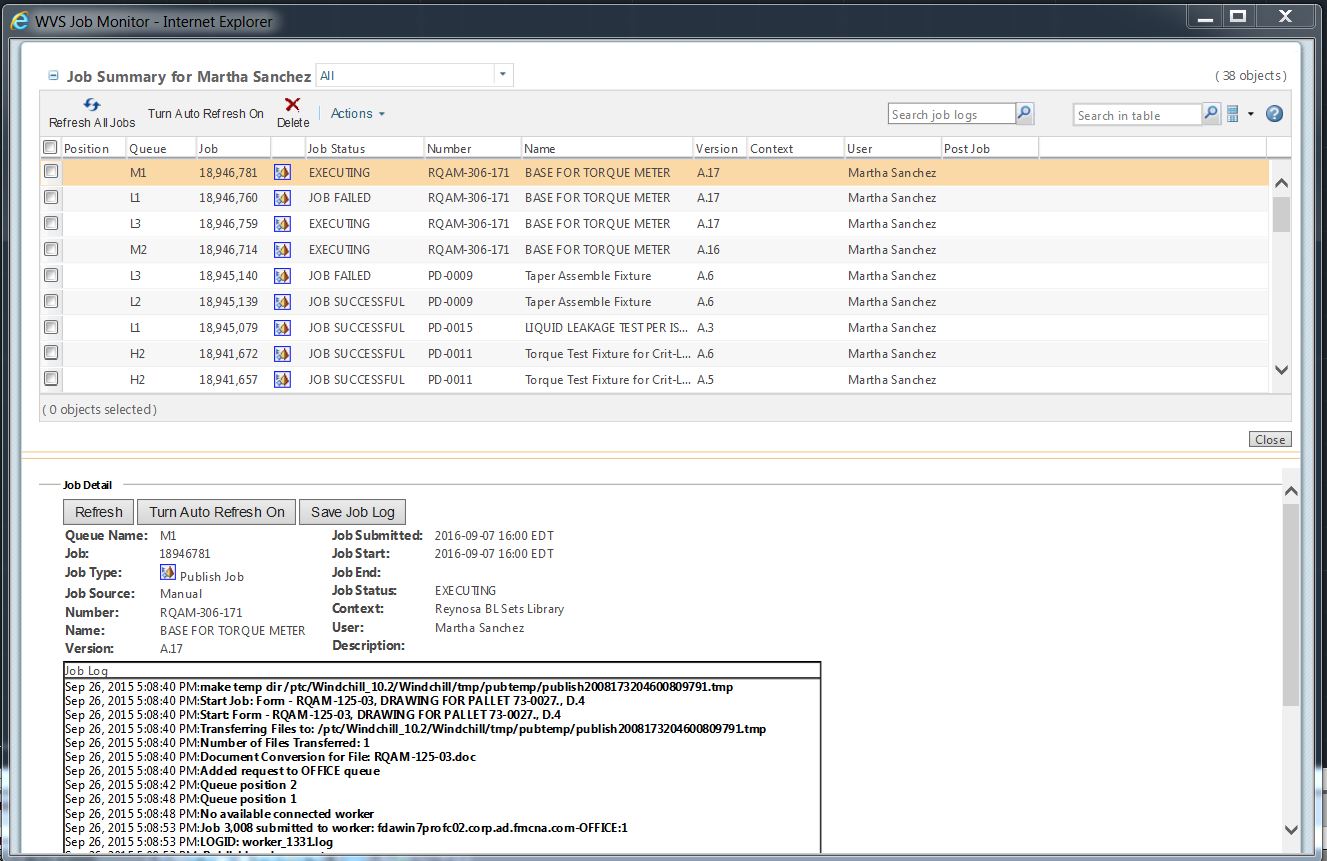Click the Internet Explorer logo in title bar
This screenshot has height=861, width=1327.
click(19, 19)
